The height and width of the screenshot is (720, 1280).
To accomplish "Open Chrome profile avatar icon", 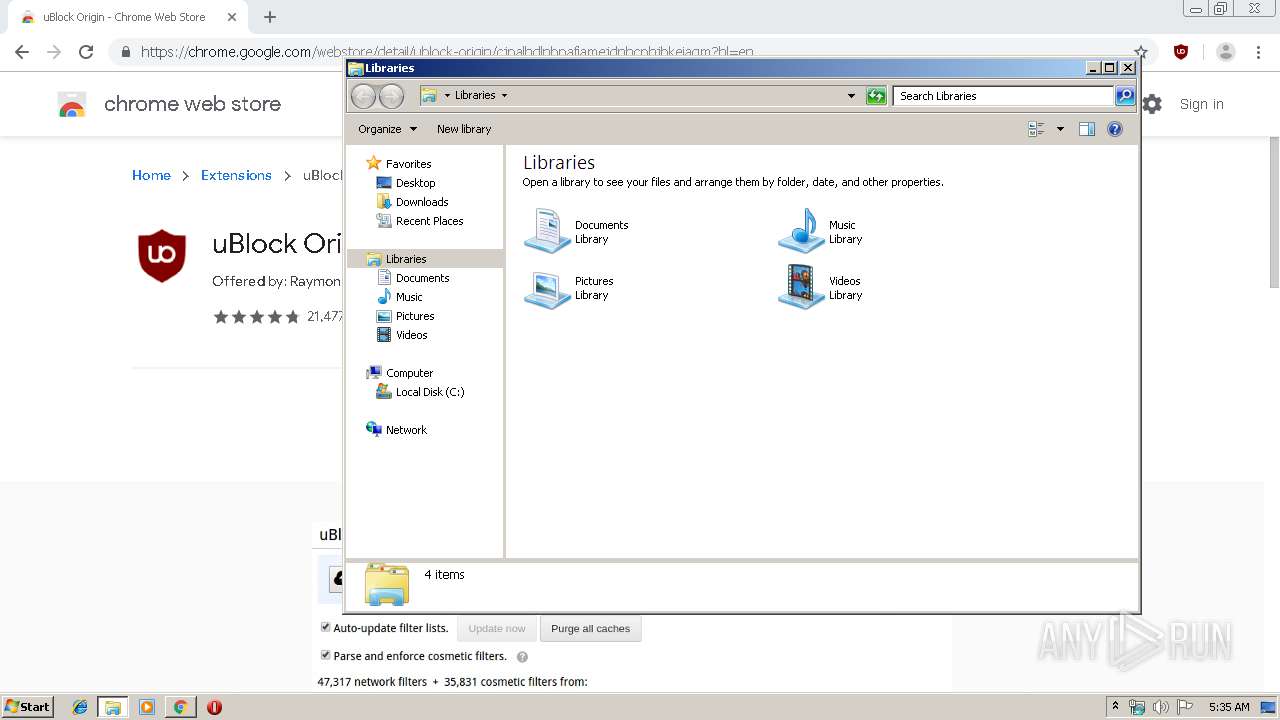I will pos(1226,52).
